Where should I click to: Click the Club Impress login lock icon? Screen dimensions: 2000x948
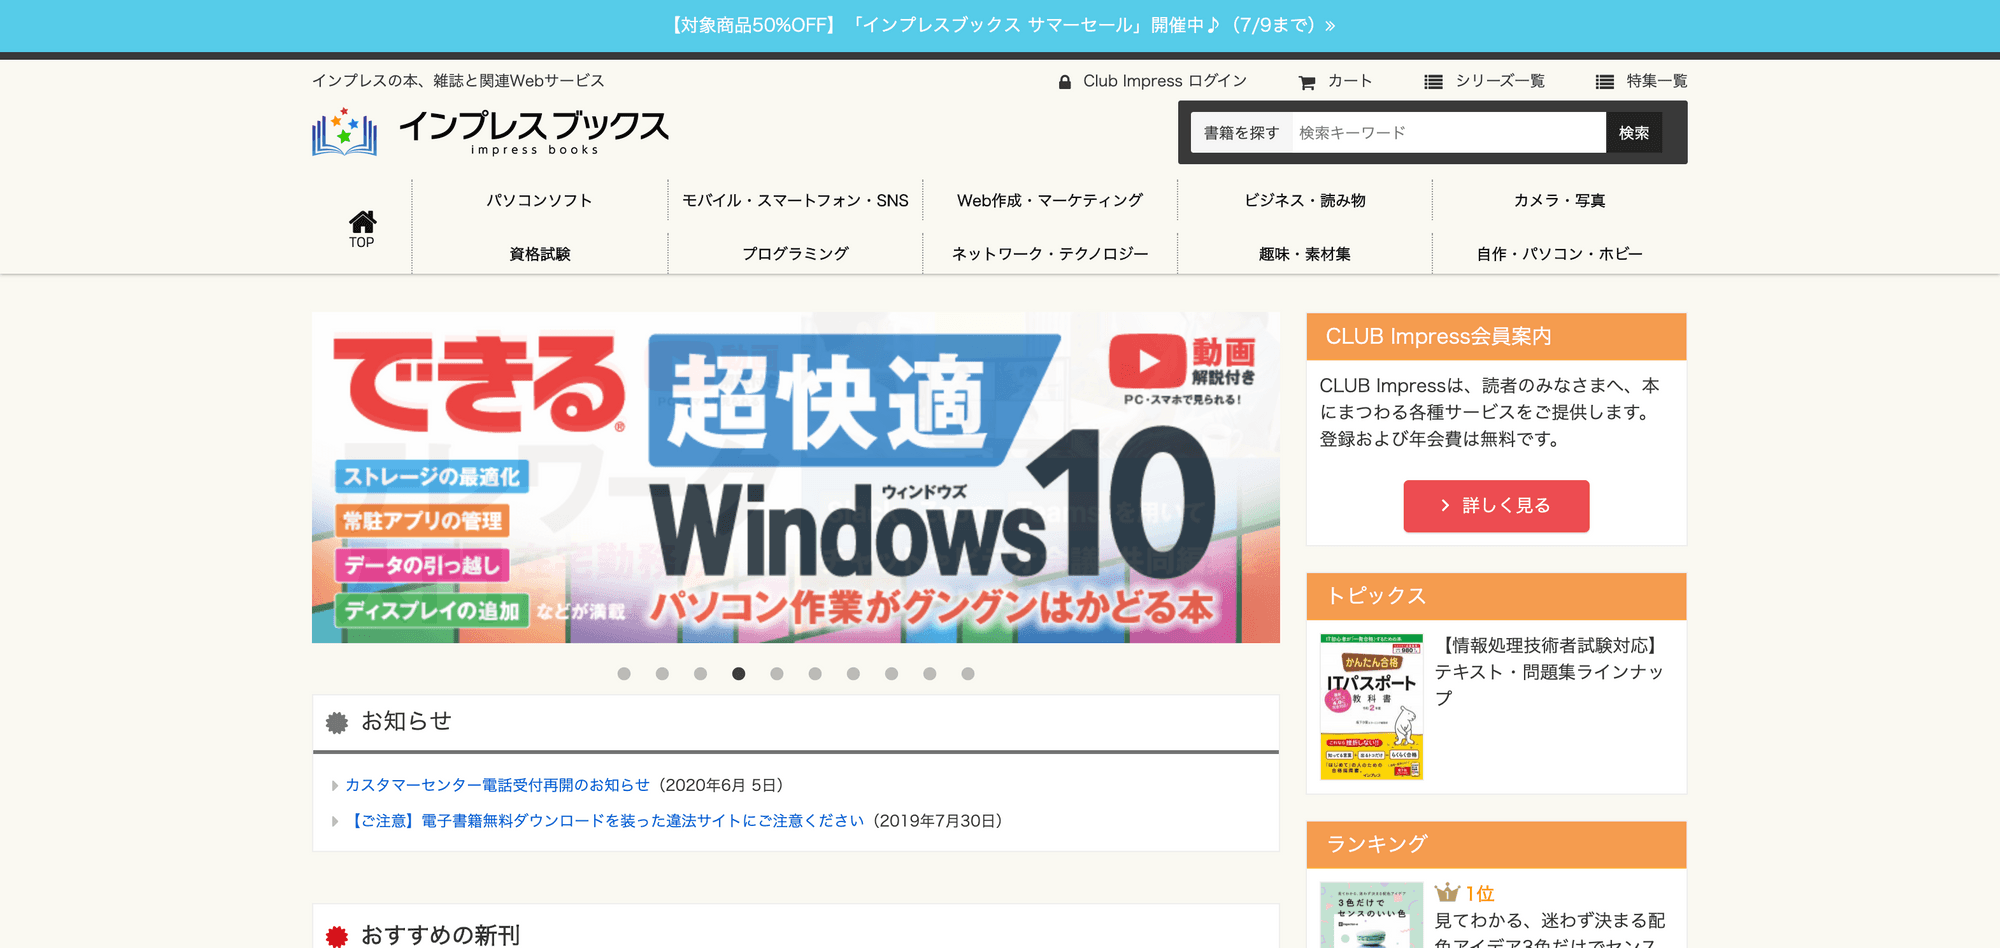[1065, 82]
